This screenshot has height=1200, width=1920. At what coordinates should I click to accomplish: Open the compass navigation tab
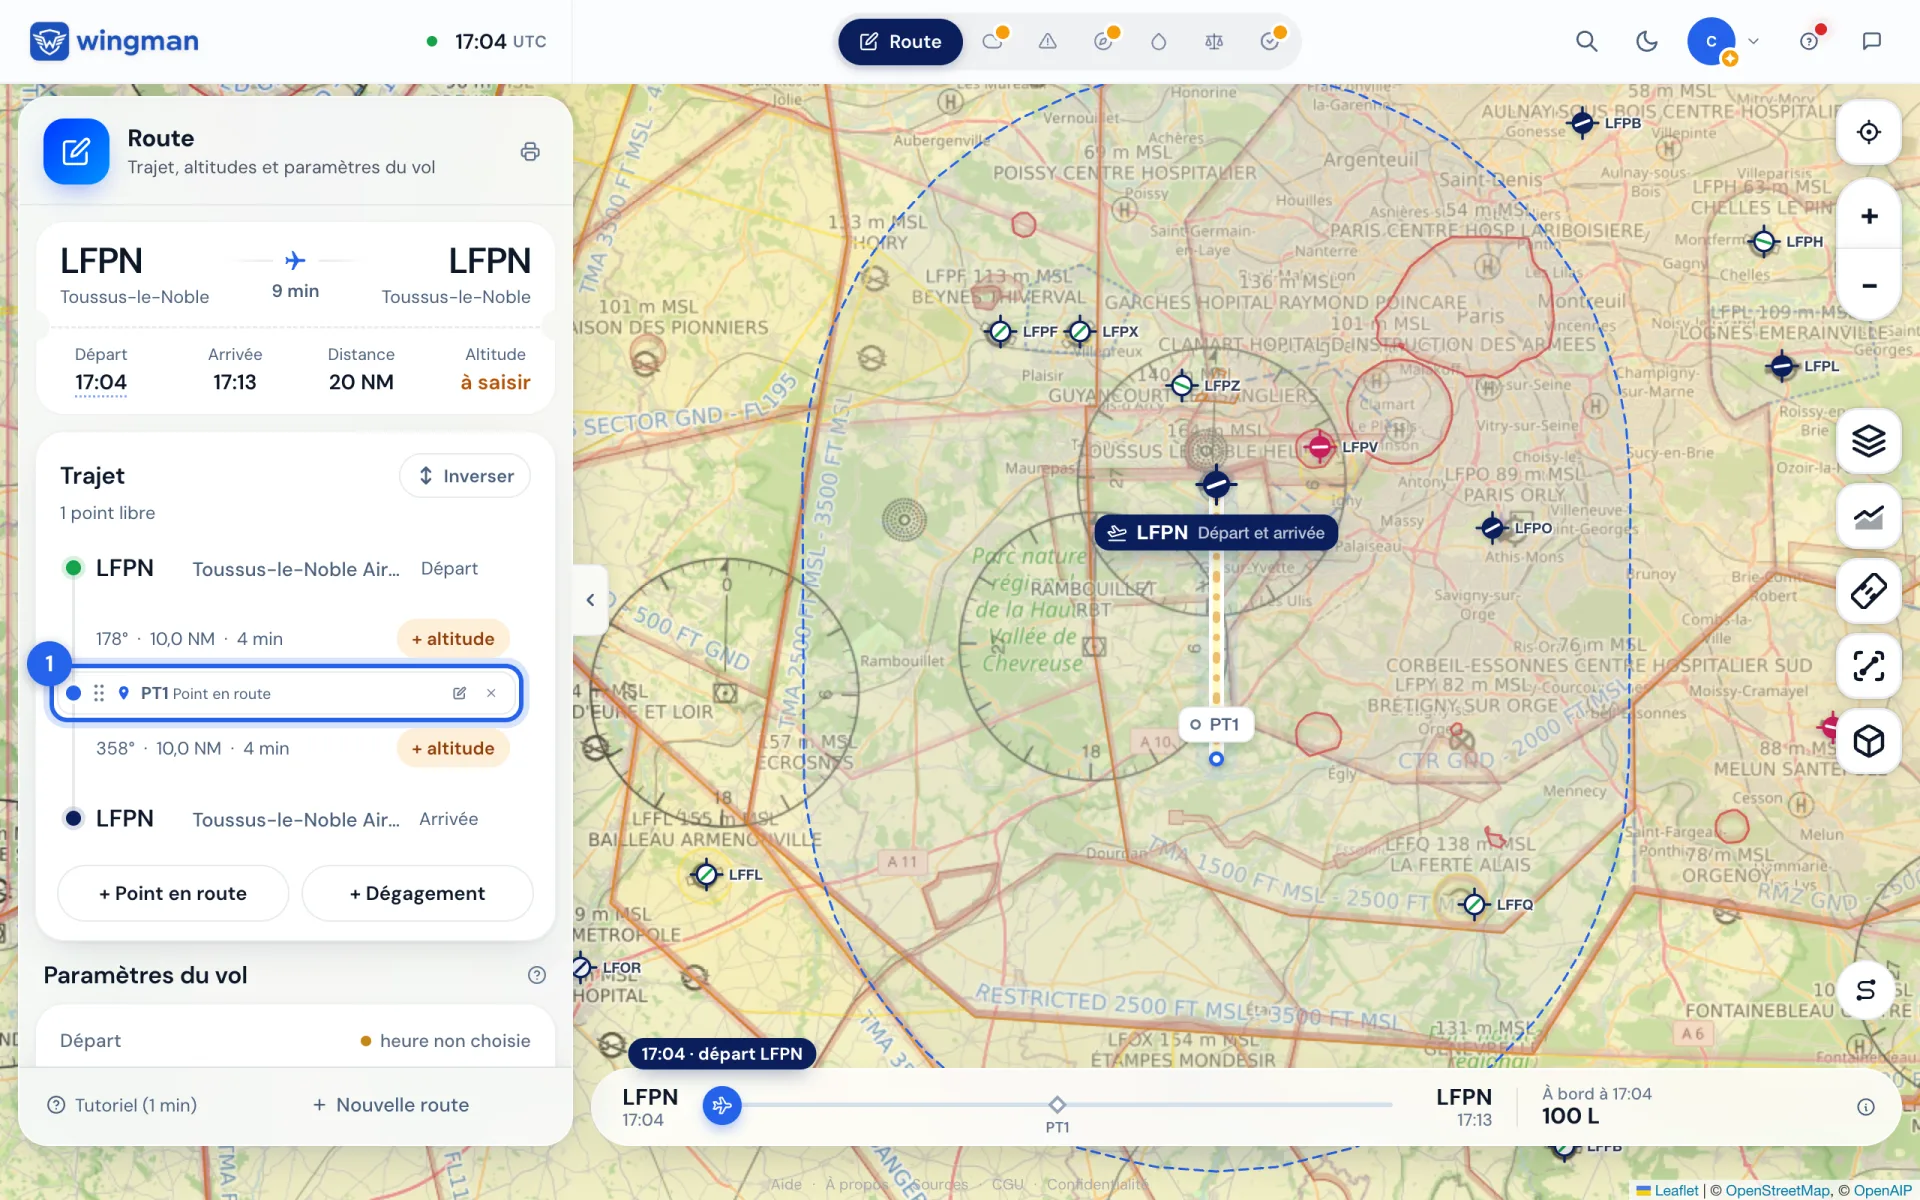1103,41
